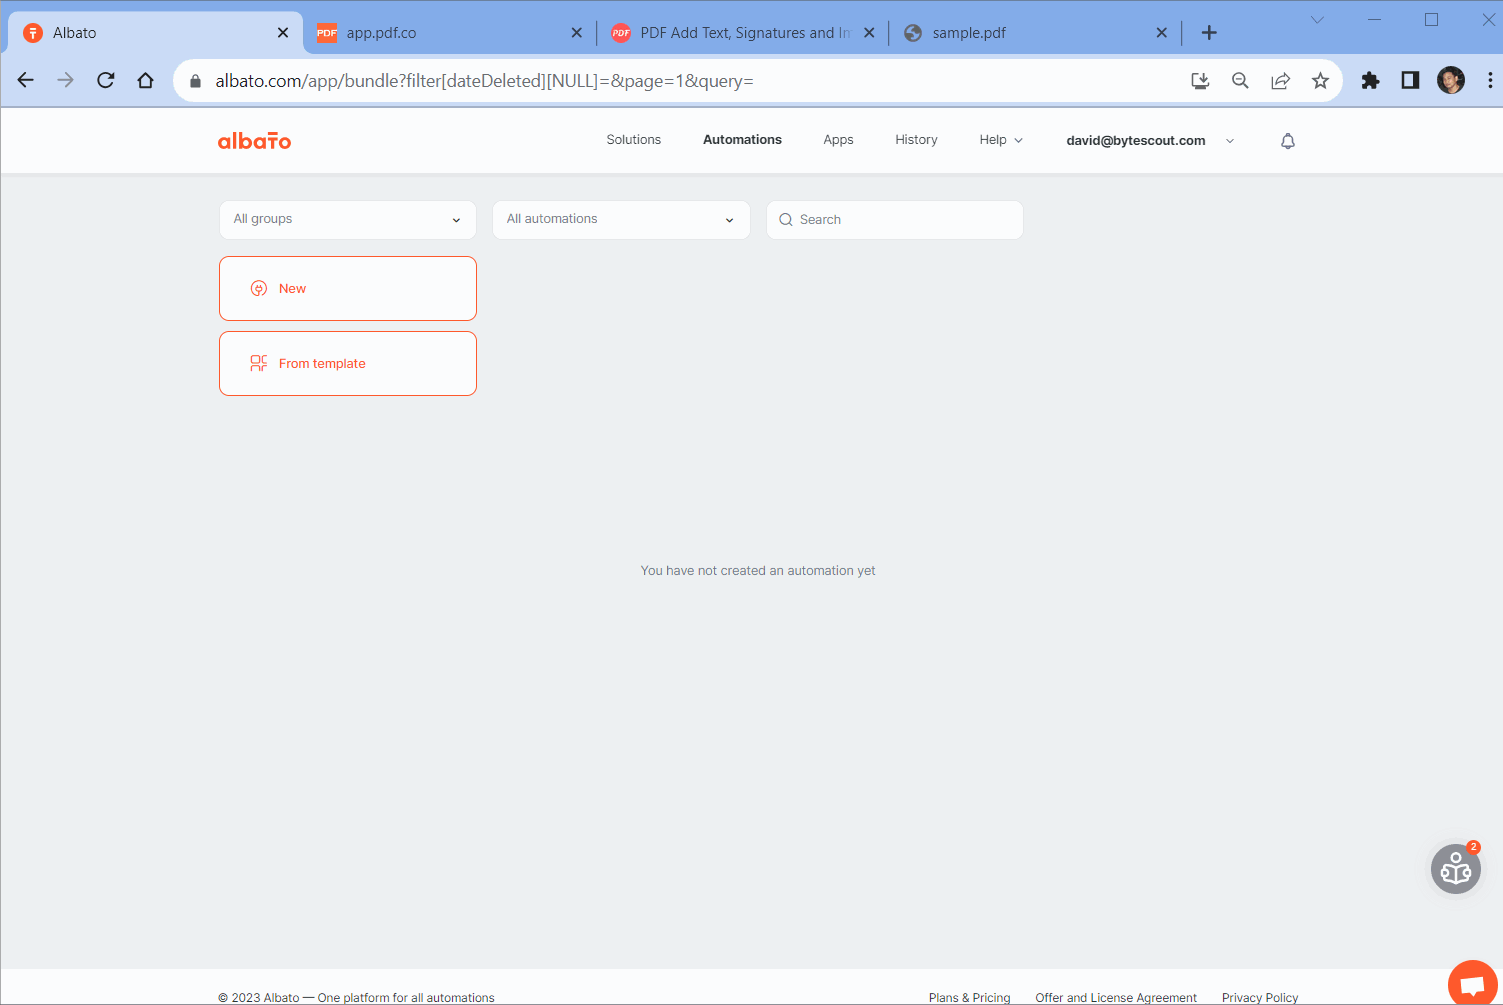
Task: Open the Chrome three-dot menu
Action: [x=1490, y=81]
